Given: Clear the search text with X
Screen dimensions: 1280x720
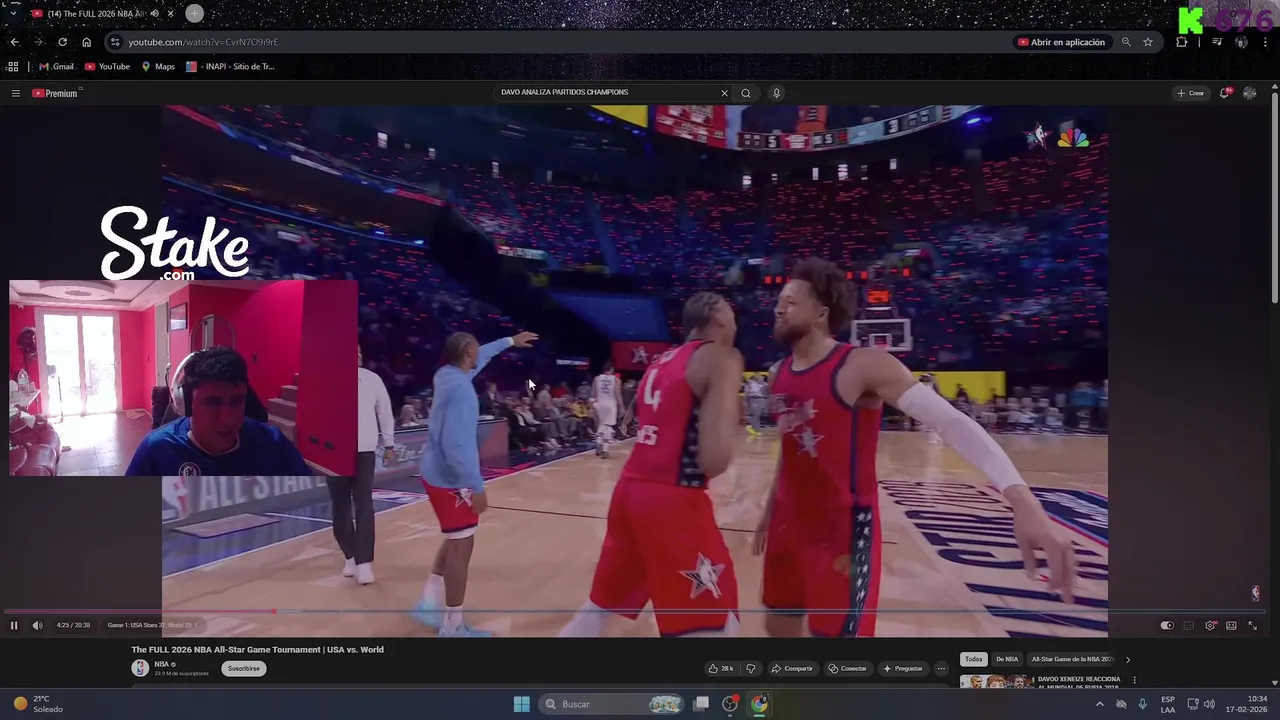Looking at the screenshot, I should 725,93.
